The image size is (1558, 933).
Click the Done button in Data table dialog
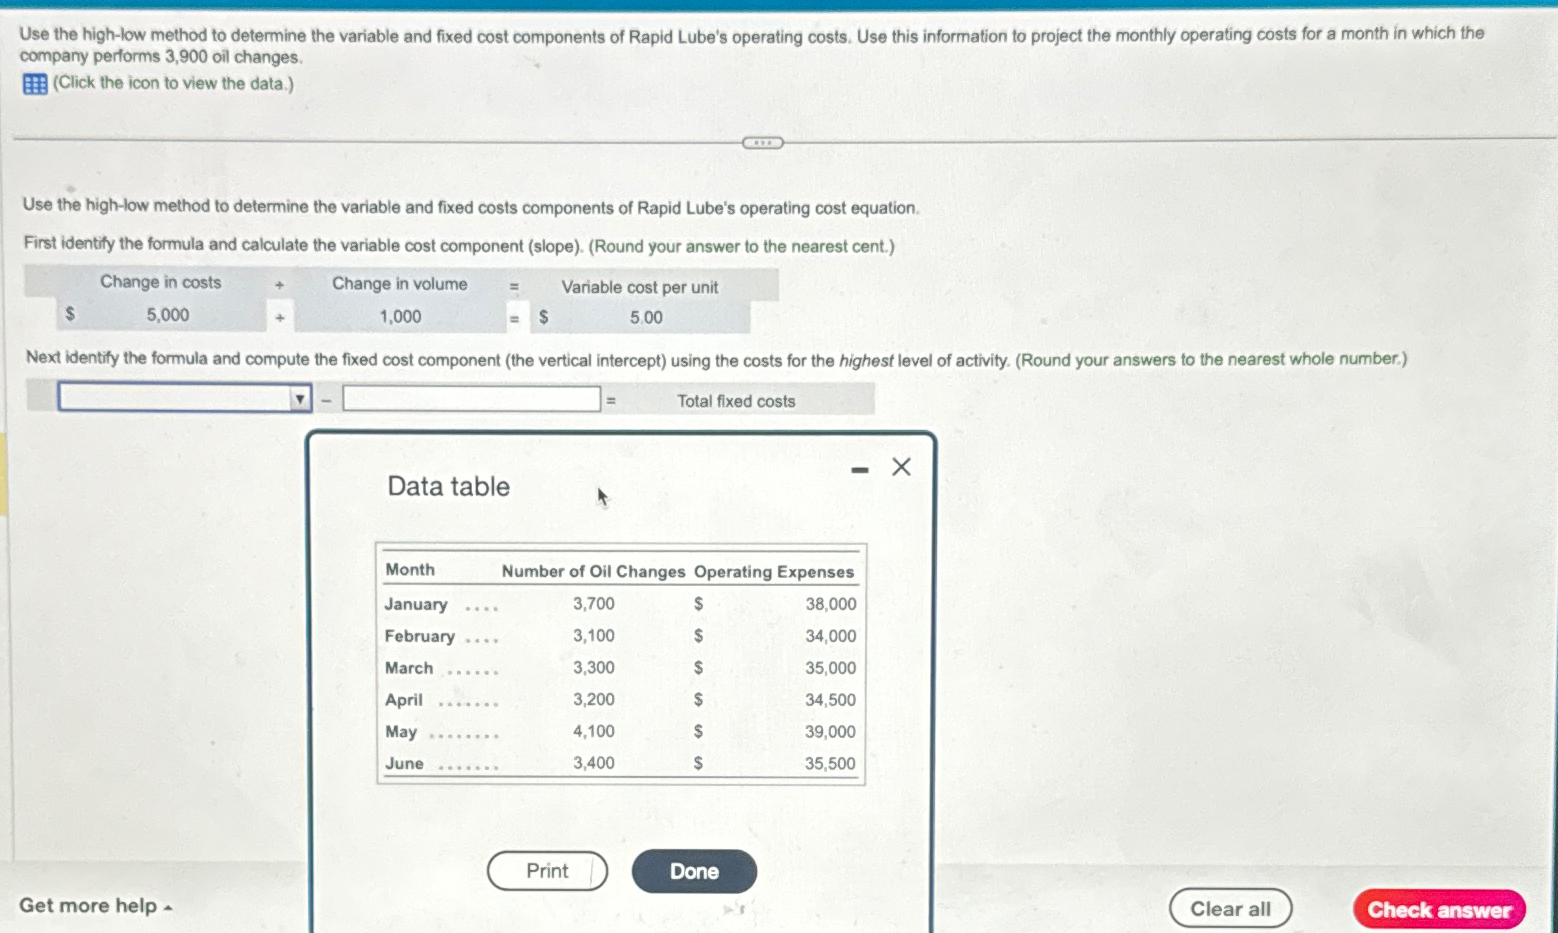pos(693,870)
